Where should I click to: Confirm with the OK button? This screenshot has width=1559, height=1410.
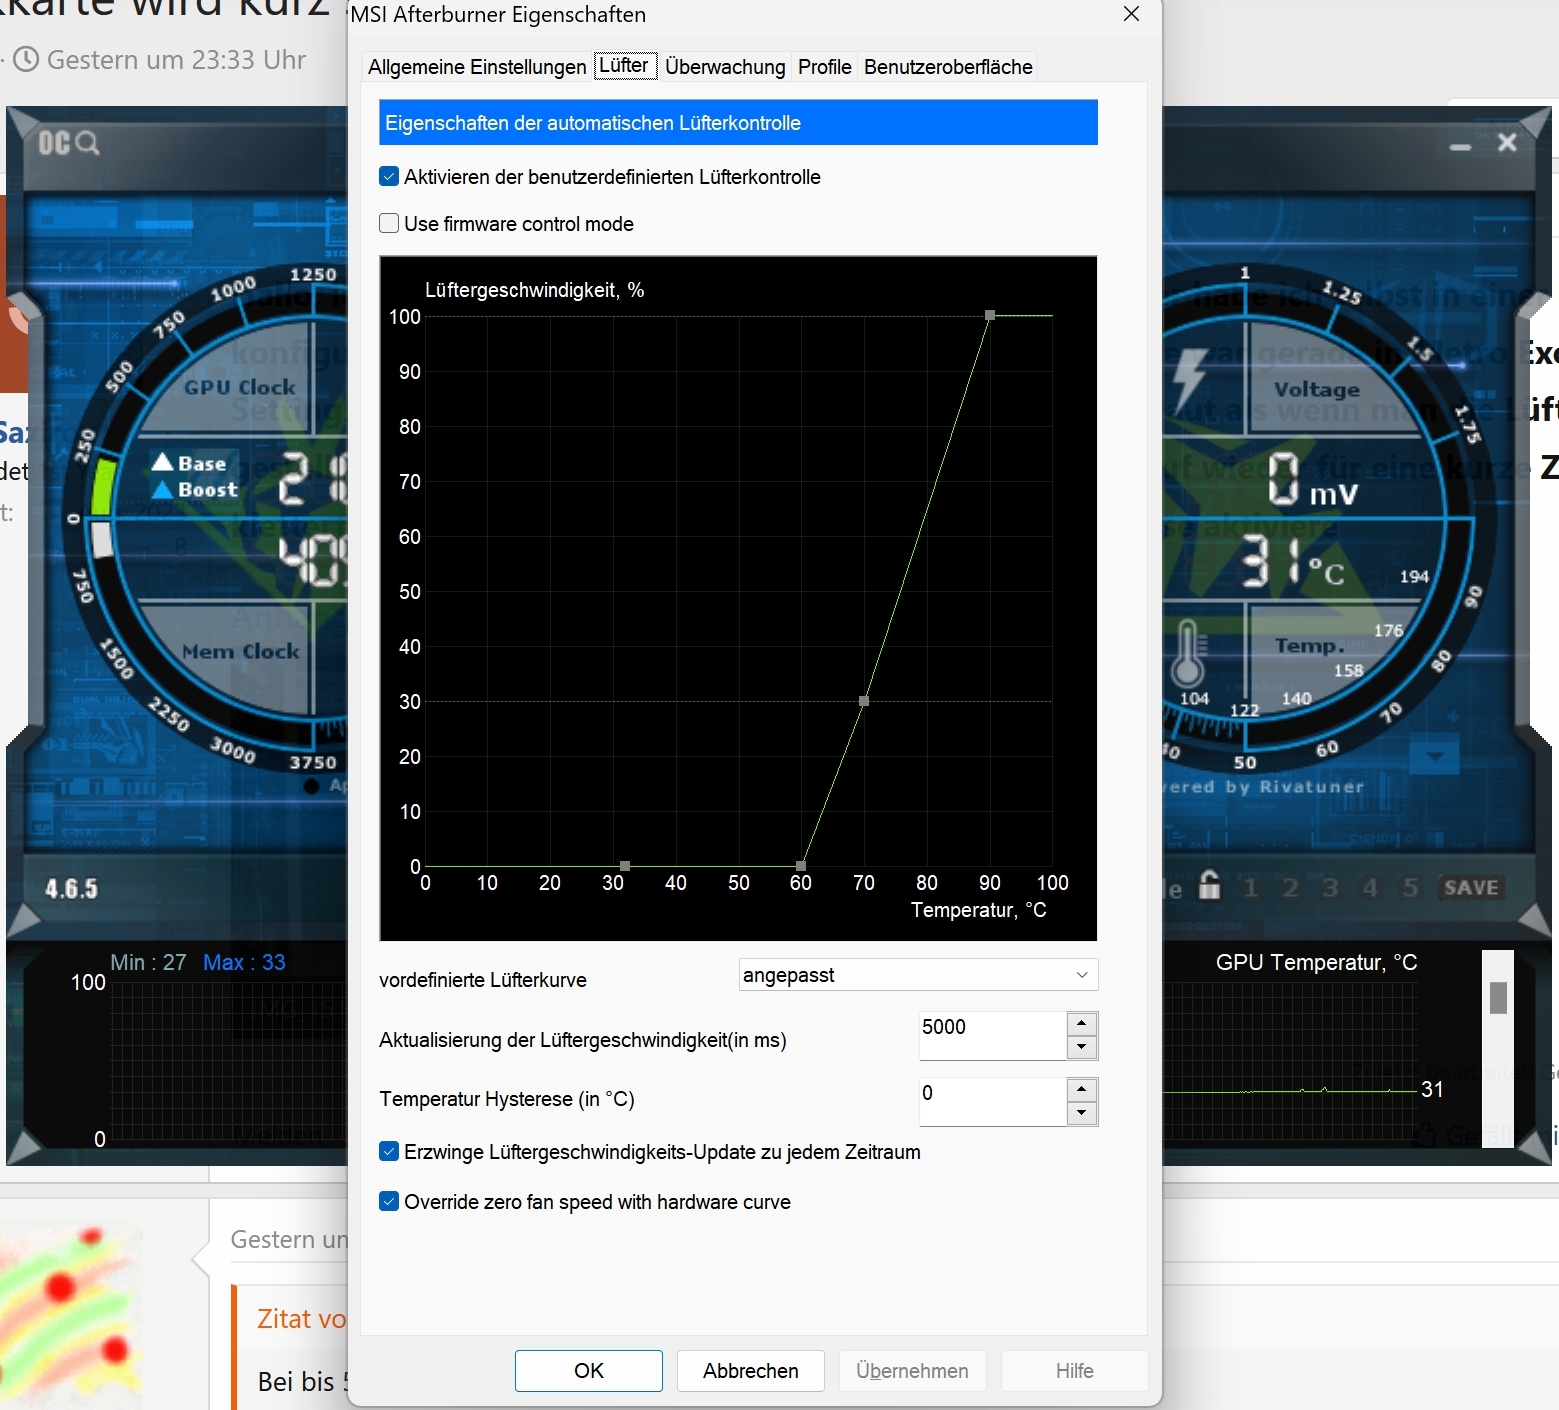click(x=589, y=1371)
